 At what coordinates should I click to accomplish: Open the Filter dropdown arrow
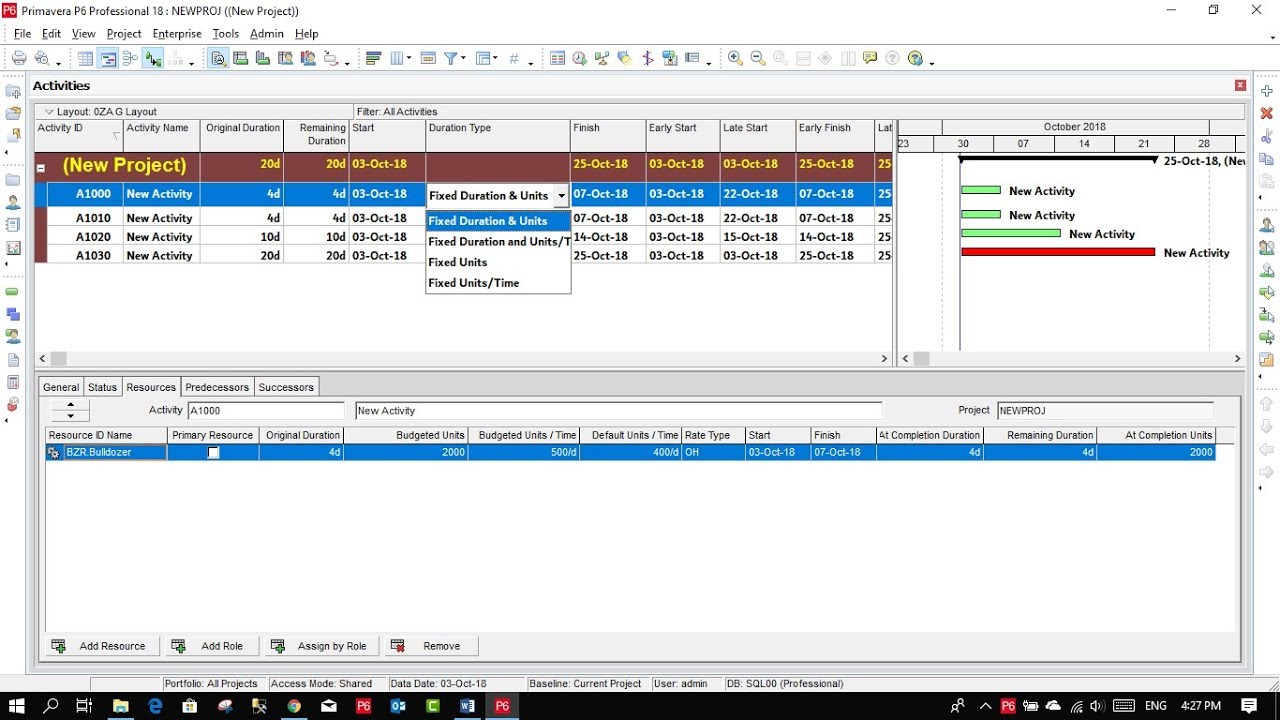coord(463,59)
